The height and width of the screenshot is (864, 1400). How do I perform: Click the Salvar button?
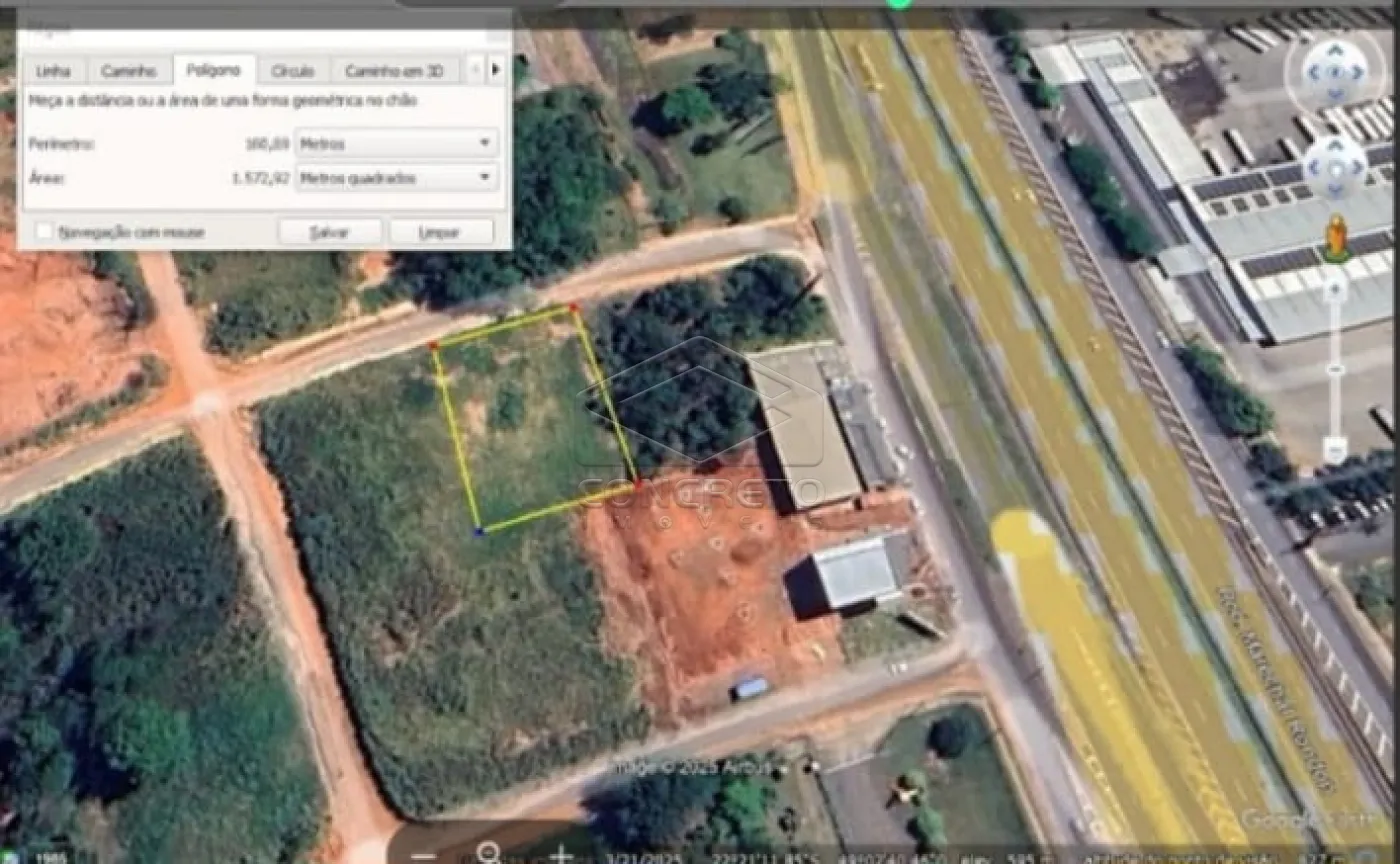[329, 232]
